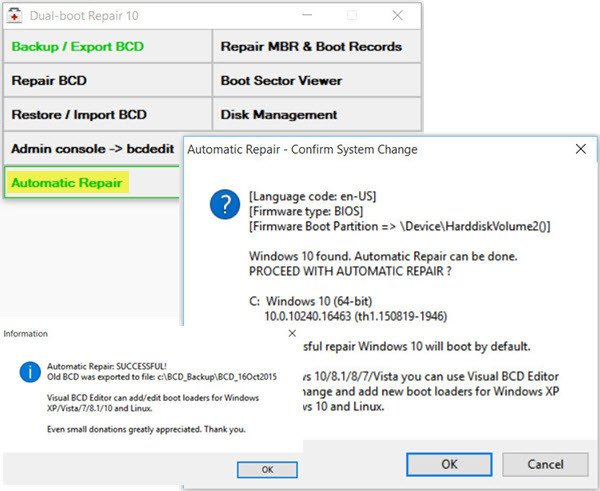
Task: Click the text '[Language code: en-US]'
Action: (x=313, y=196)
